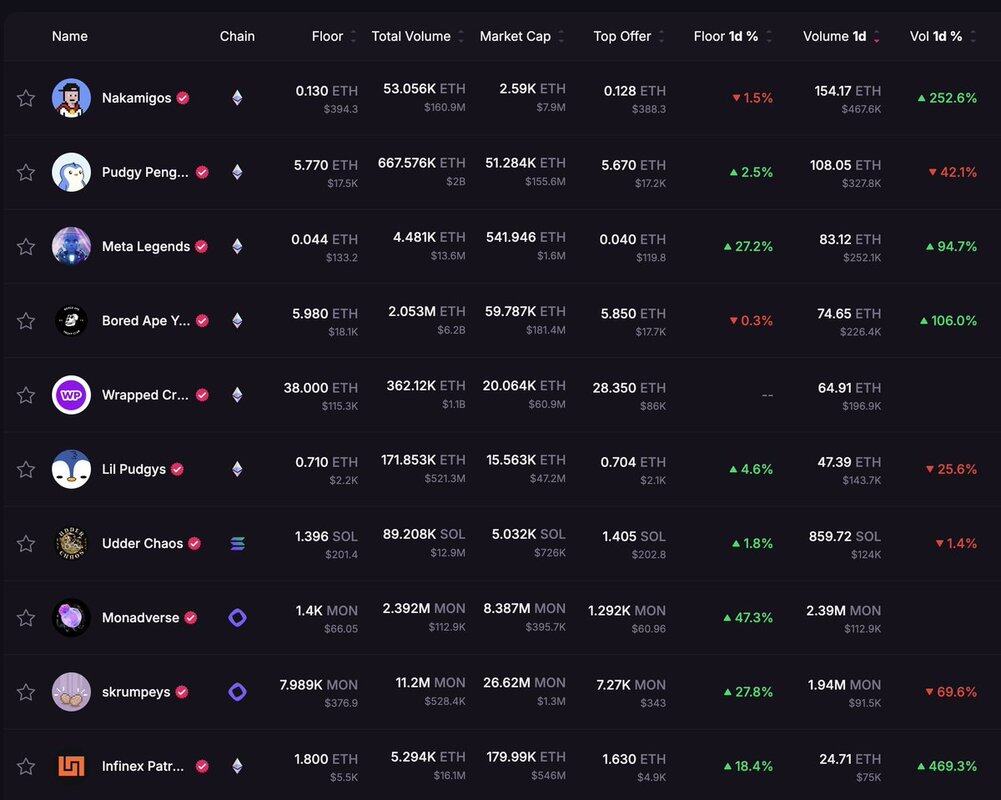Click the Udder Chaos Solana chain icon
The height and width of the screenshot is (800, 1001).
tap(237, 544)
